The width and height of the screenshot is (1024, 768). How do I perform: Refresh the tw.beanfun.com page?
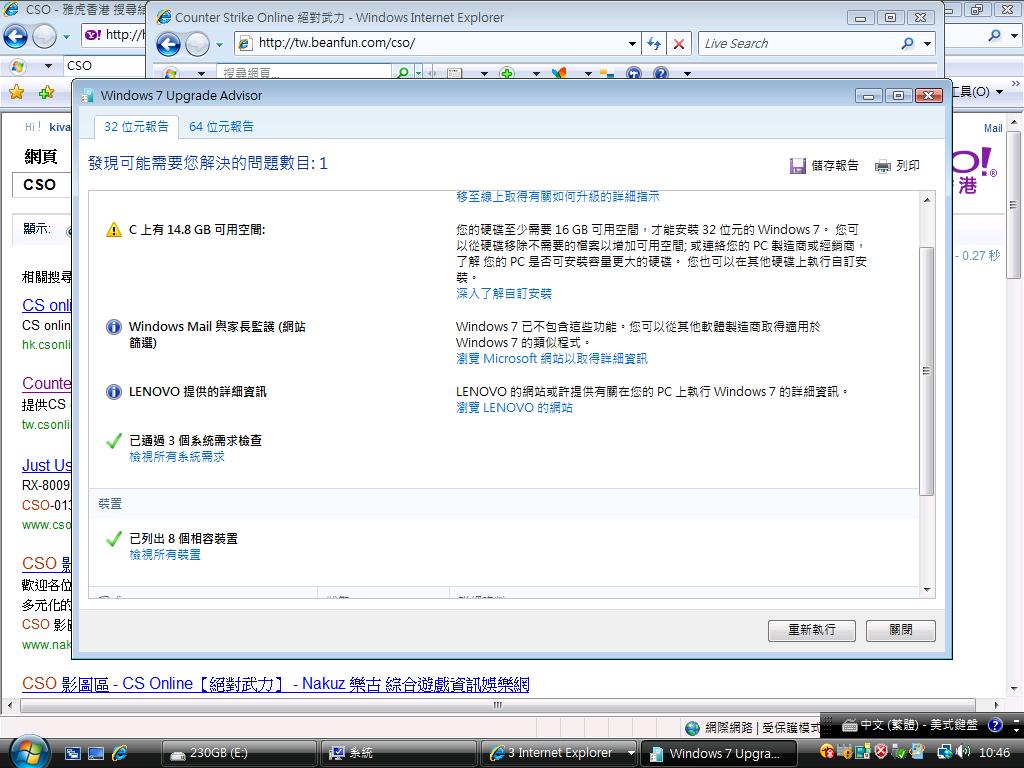[653, 44]
